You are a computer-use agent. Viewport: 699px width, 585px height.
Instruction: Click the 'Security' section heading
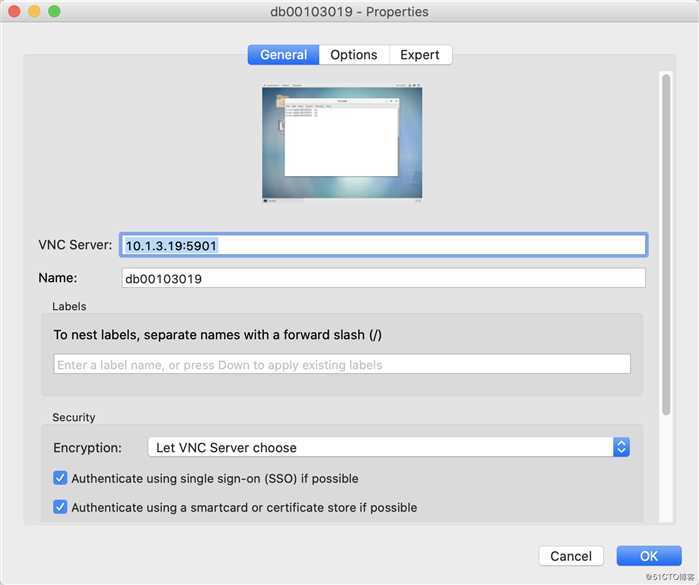point(74,417)
